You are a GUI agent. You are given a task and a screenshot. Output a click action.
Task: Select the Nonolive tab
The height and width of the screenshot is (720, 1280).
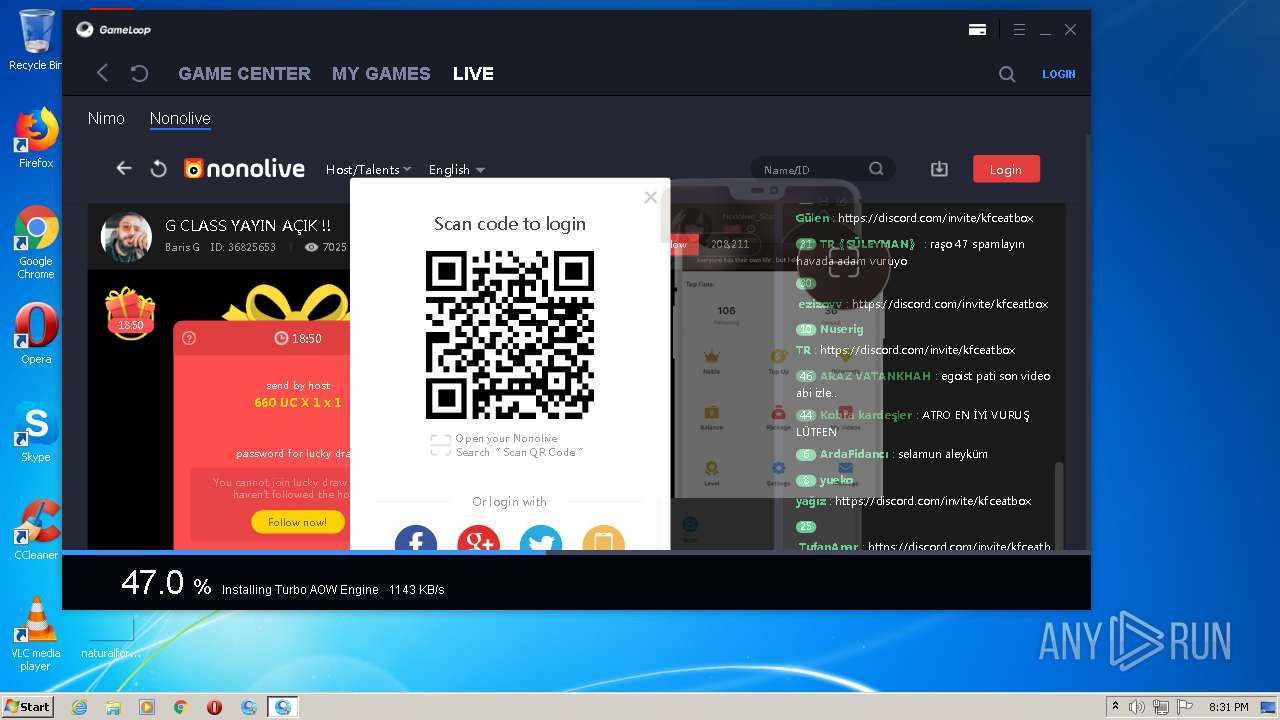tap(180, 118)
